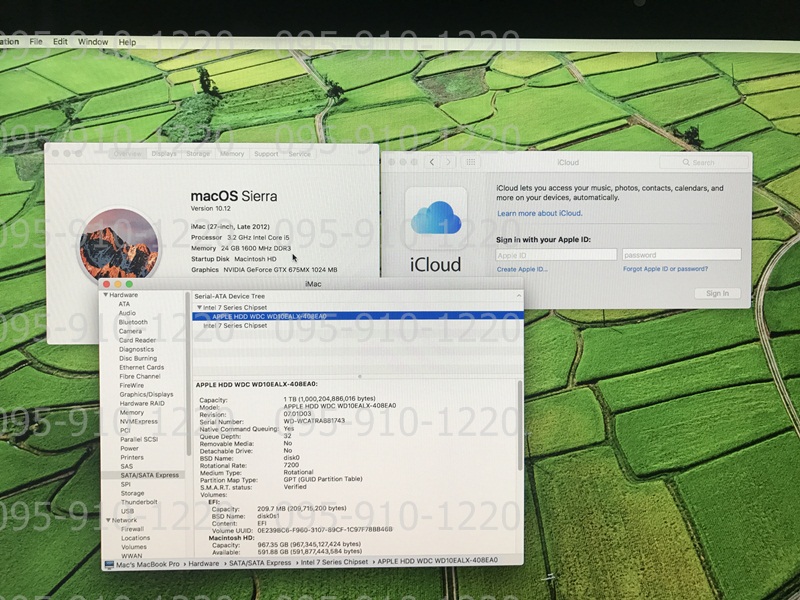Select Locations under Network
The height and width of the screenshot is (600, 800).
[x=136, y=538]
